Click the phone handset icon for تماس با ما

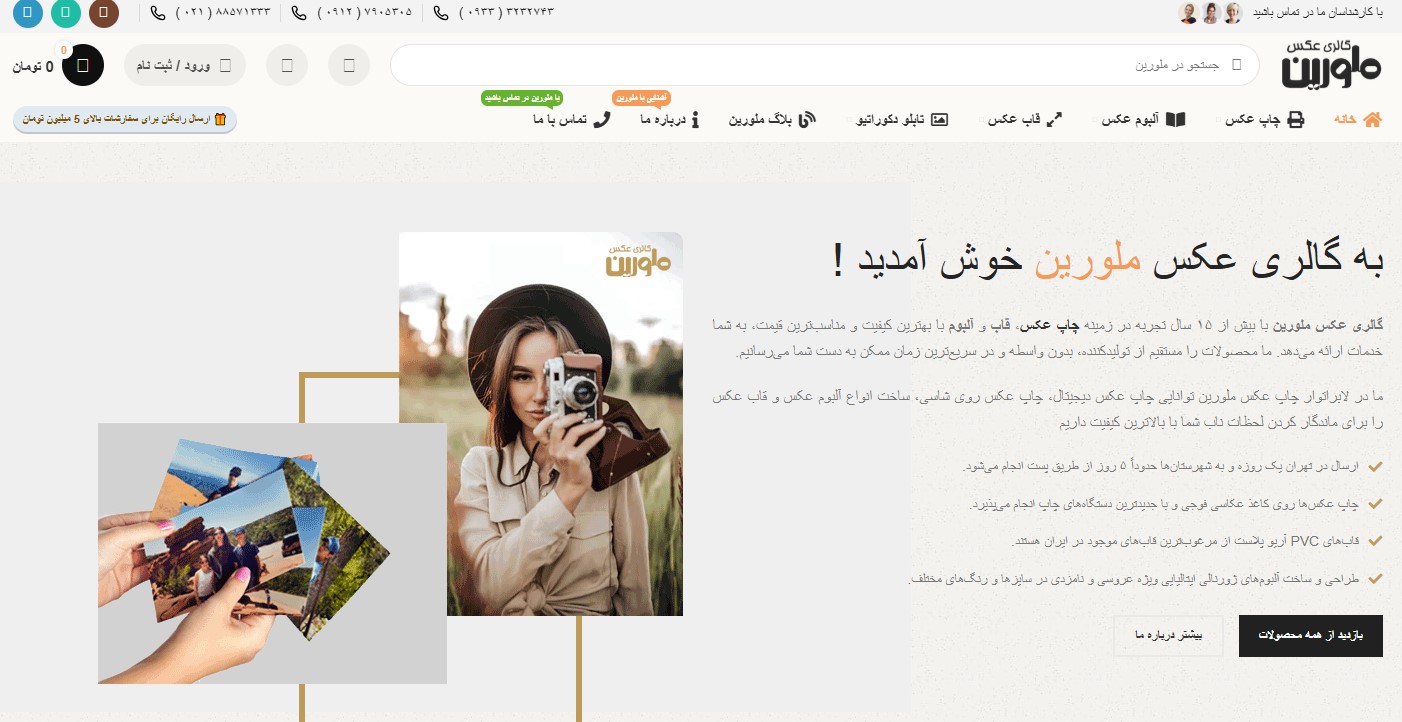coord(602,119)
